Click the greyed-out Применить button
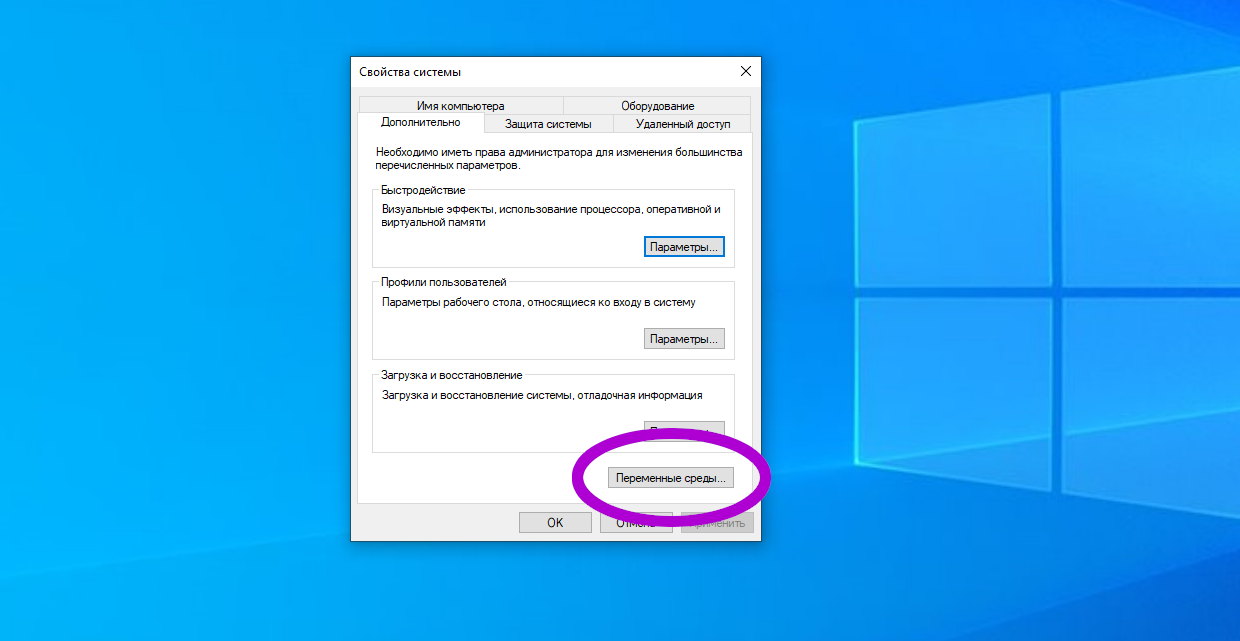The image size is (1240, 641). coord(717,522)
